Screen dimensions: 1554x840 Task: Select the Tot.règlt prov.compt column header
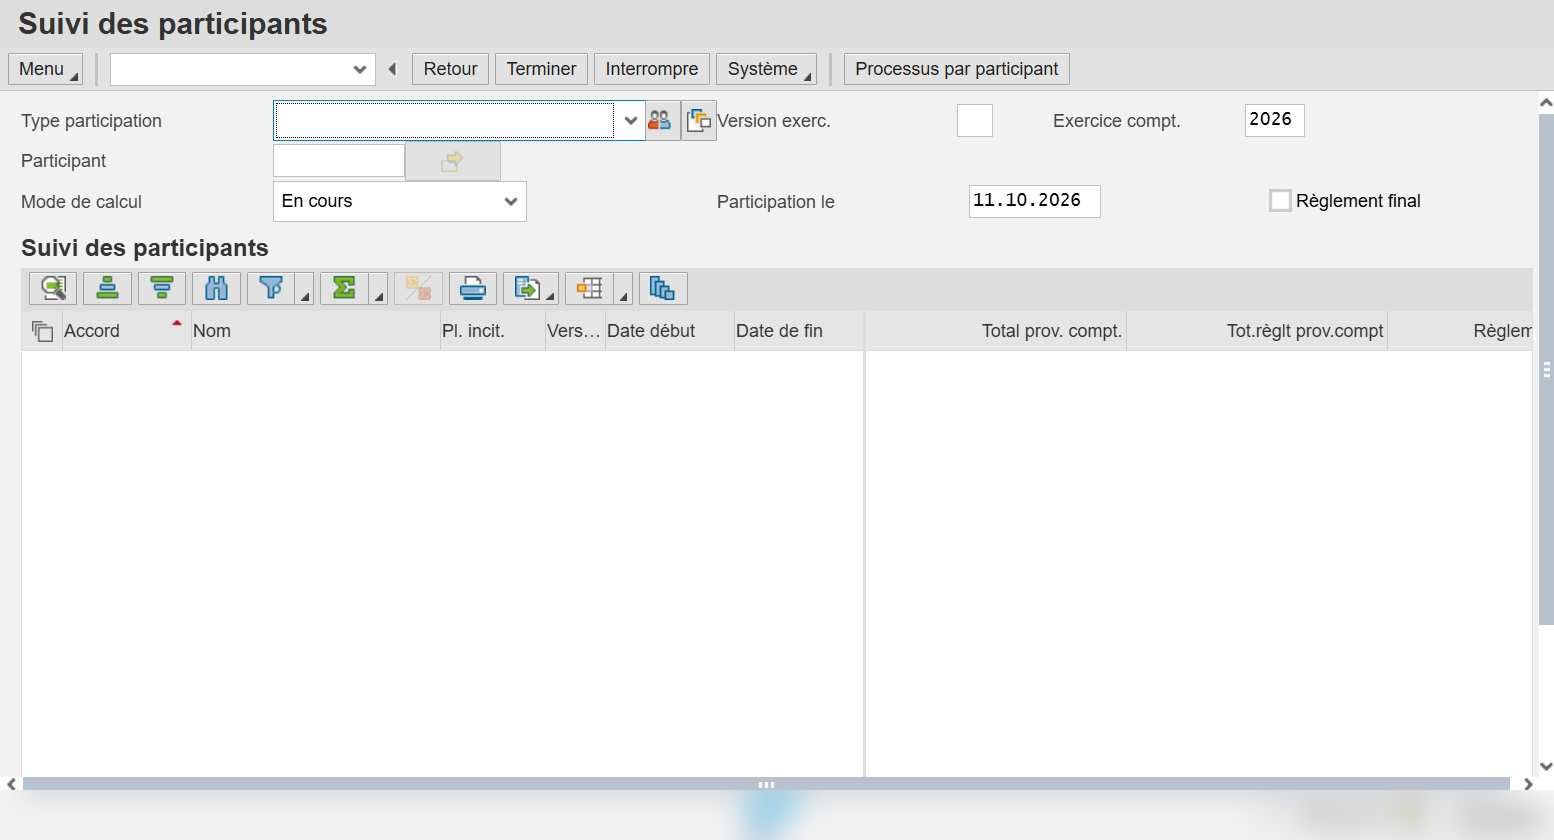point(1257,331)
